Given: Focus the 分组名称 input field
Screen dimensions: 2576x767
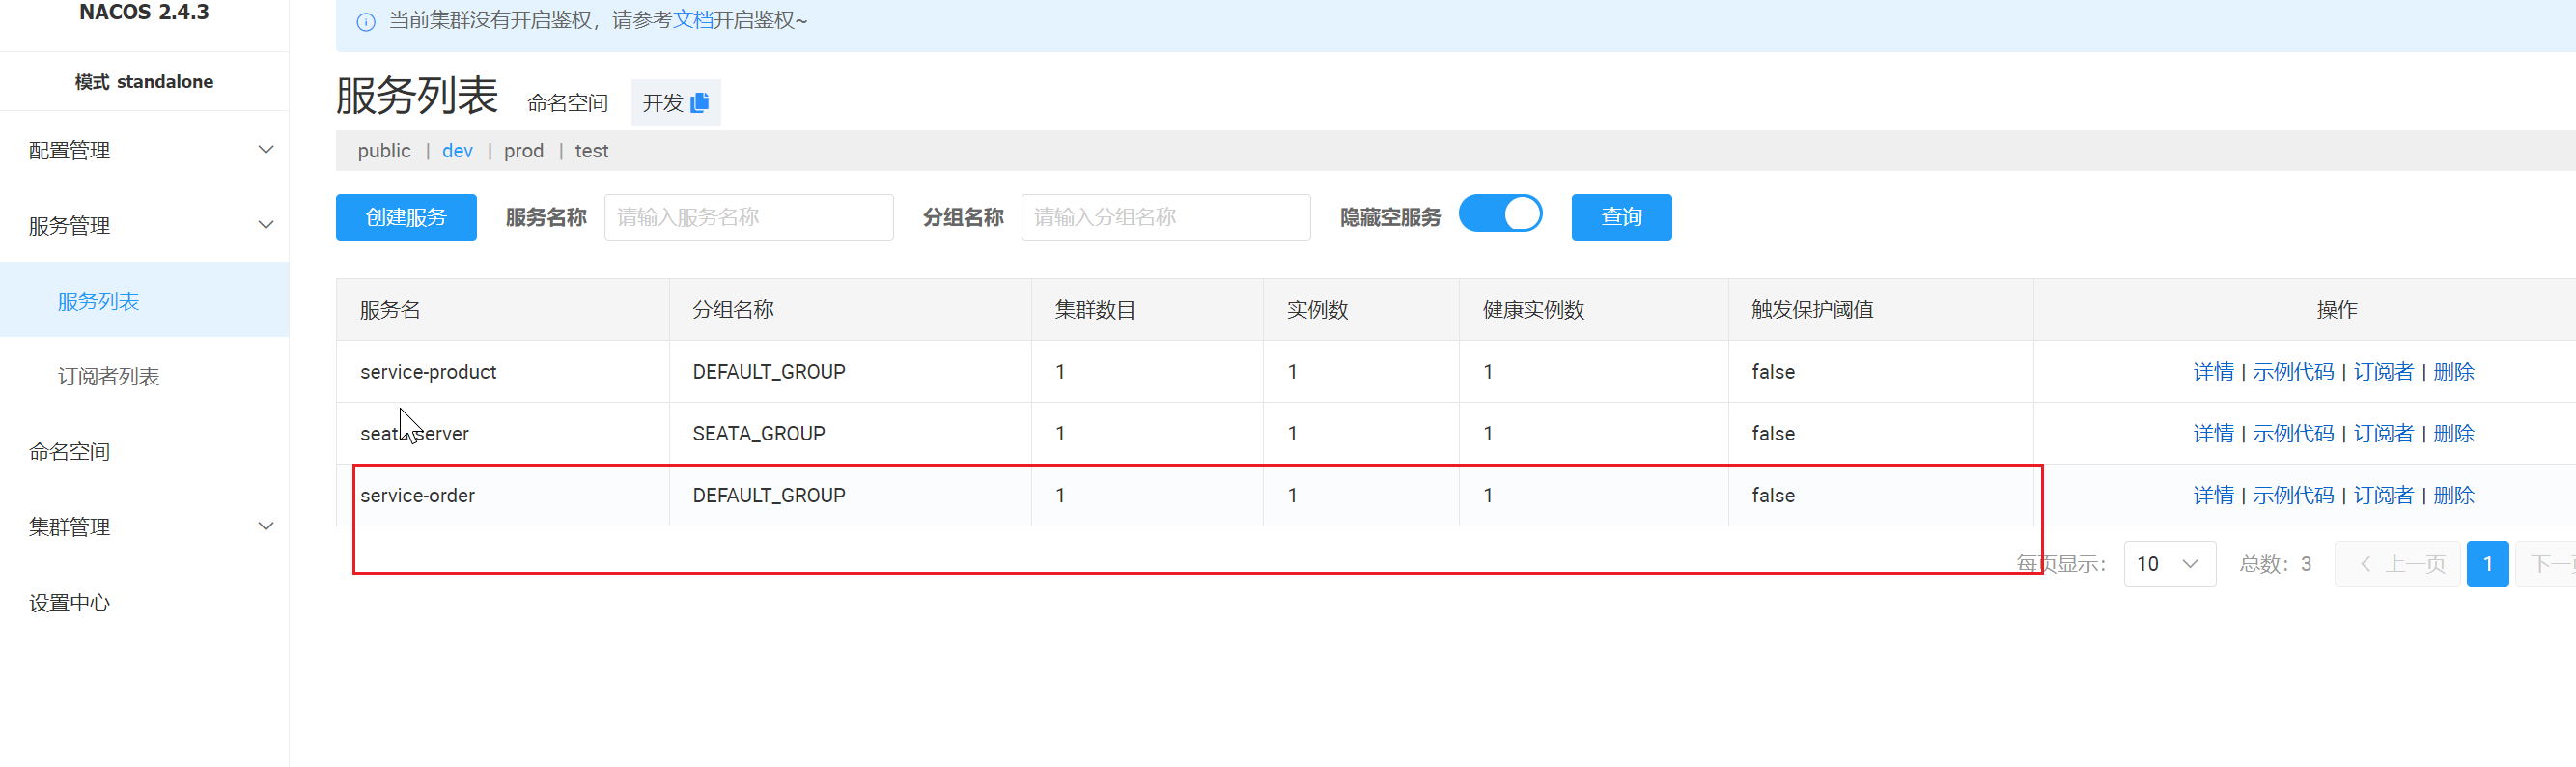Looking at the screenshot, I should coord(1165,217).
